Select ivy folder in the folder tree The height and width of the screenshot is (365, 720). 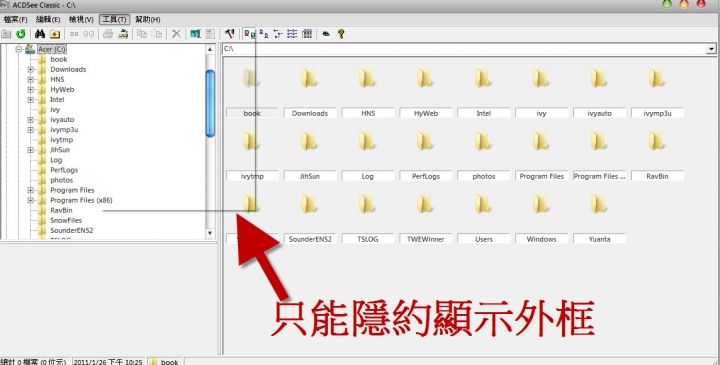pyautogui.click(x=55, y=110)
